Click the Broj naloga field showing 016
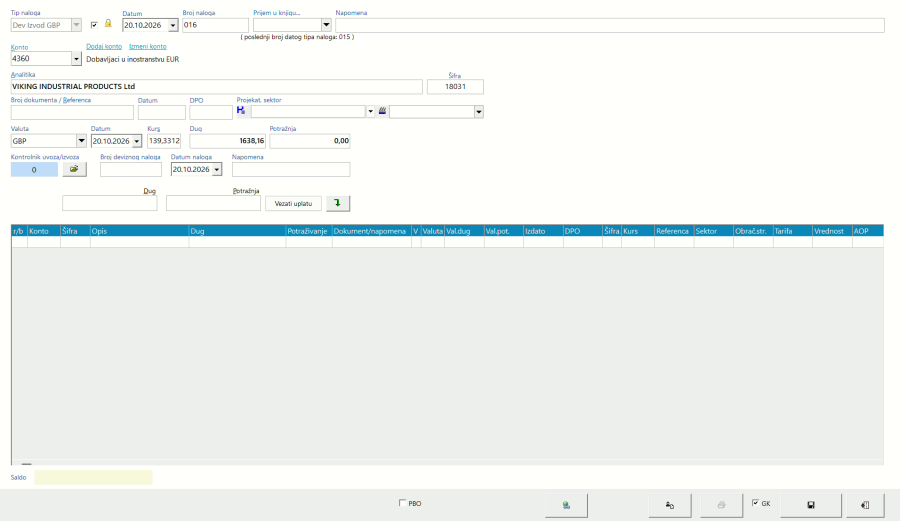Image resolution: width=900 pixels, height=521 pixels. coord(215,25)
